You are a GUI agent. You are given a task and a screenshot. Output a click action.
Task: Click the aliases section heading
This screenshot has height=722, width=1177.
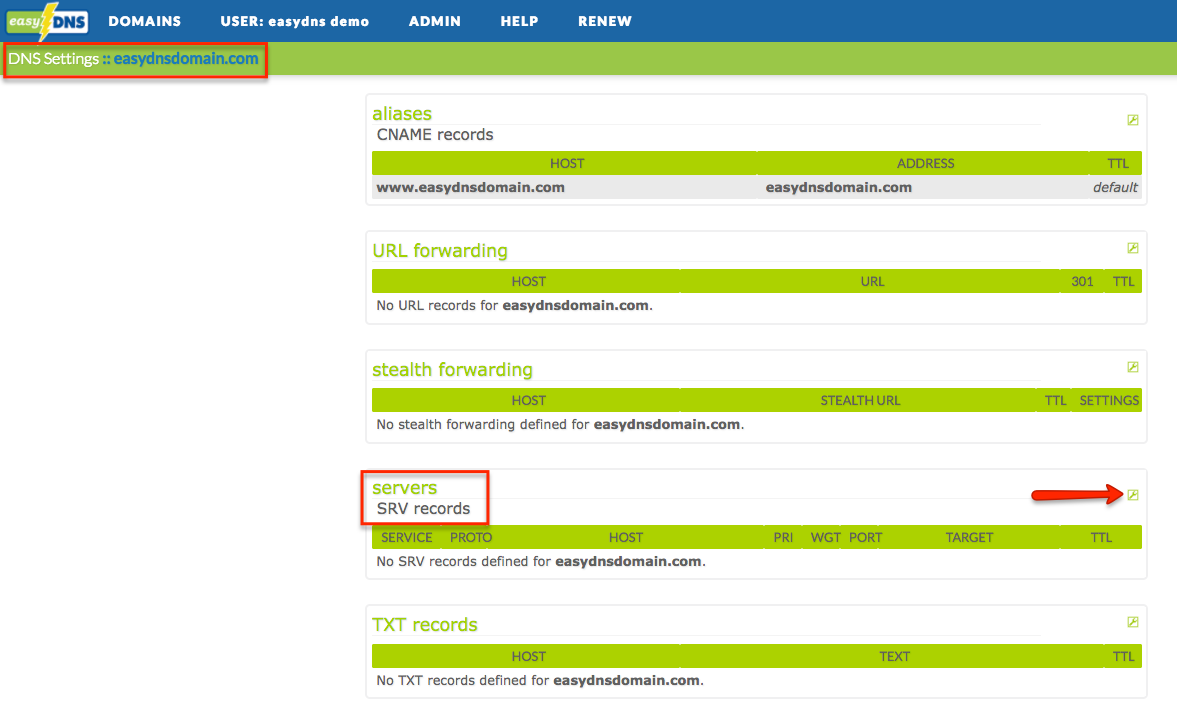coord(402,113)
